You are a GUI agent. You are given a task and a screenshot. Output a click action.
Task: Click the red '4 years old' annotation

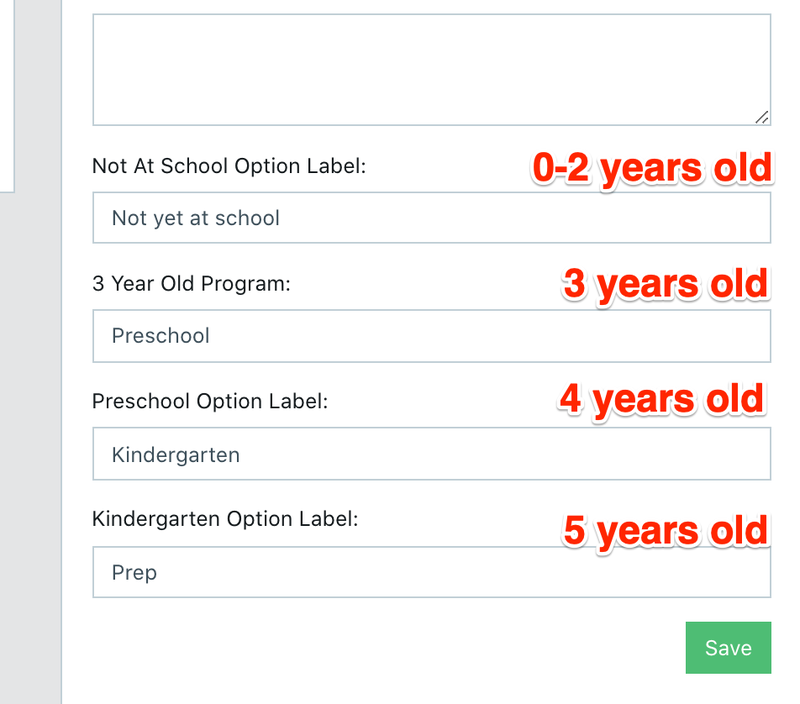pyautogui.click(x=662, y=398)
